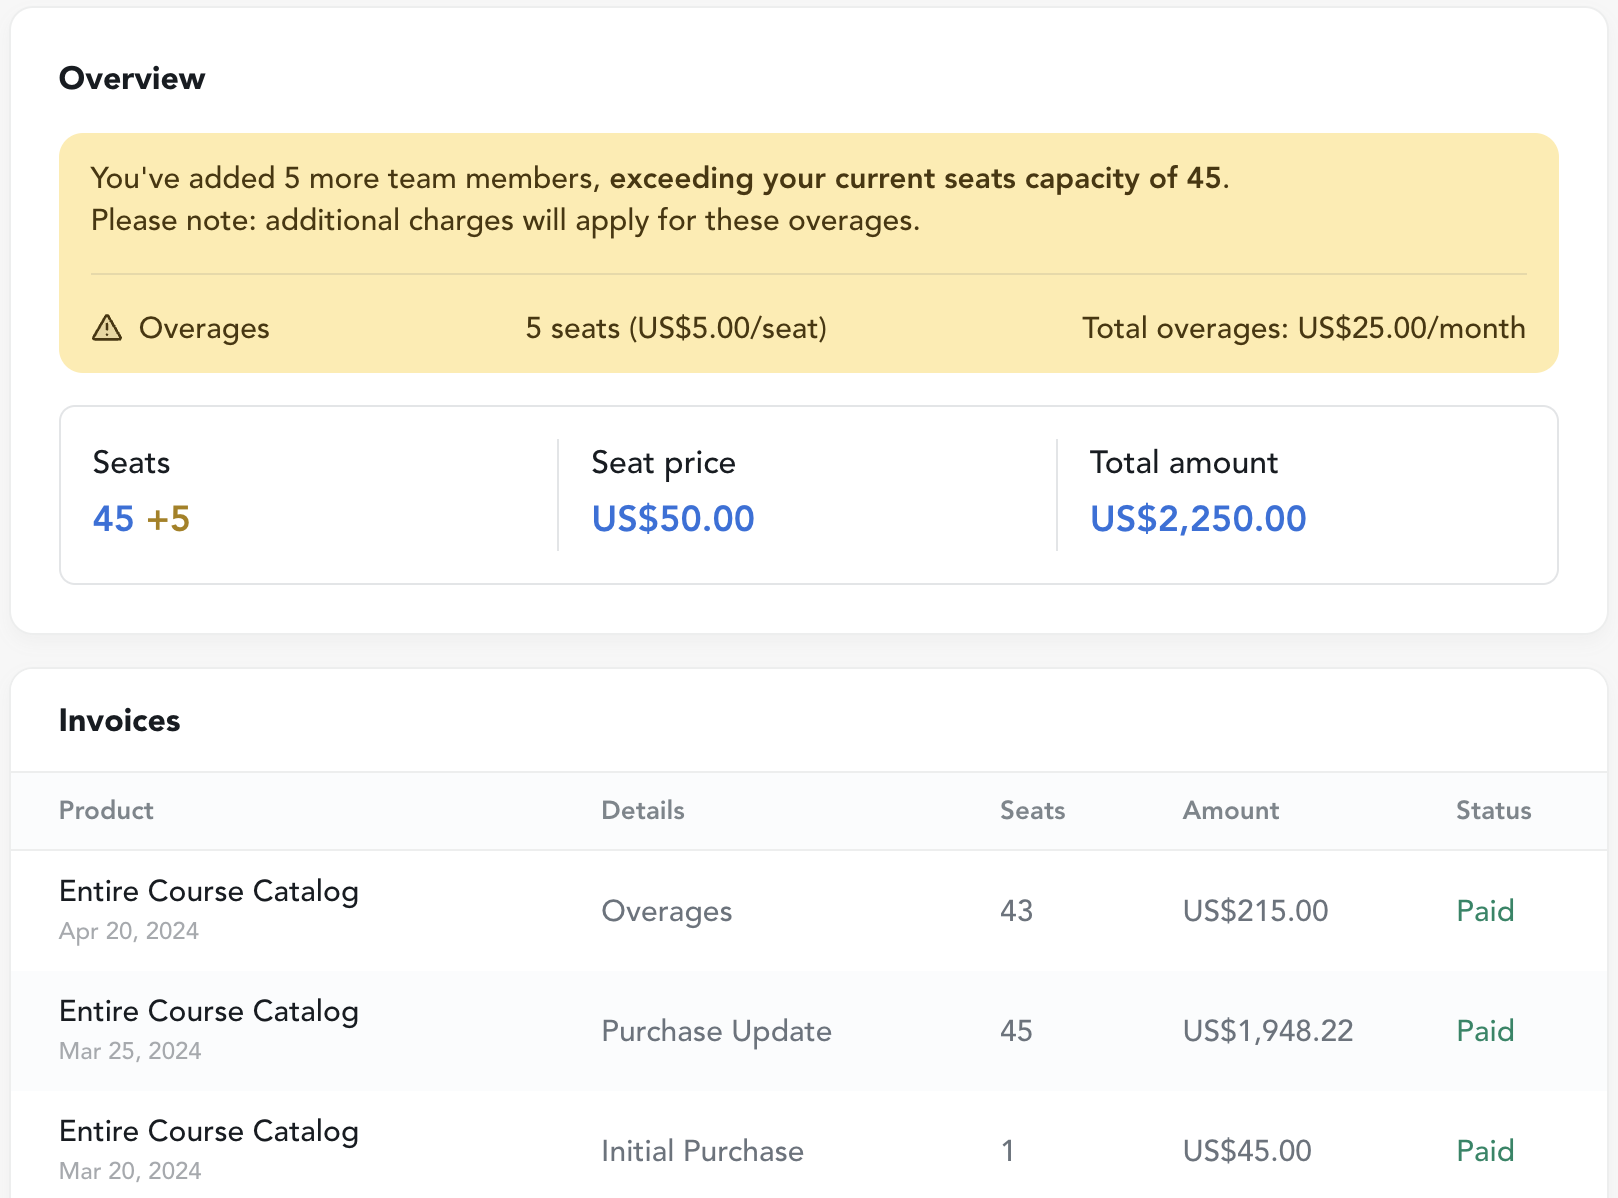Image resolution: width=1618 pixels, height=1198 pixels.
Task: Open the Apr 20, 2024 Entire Course Catalog invoice
Action: pos(209,890)
